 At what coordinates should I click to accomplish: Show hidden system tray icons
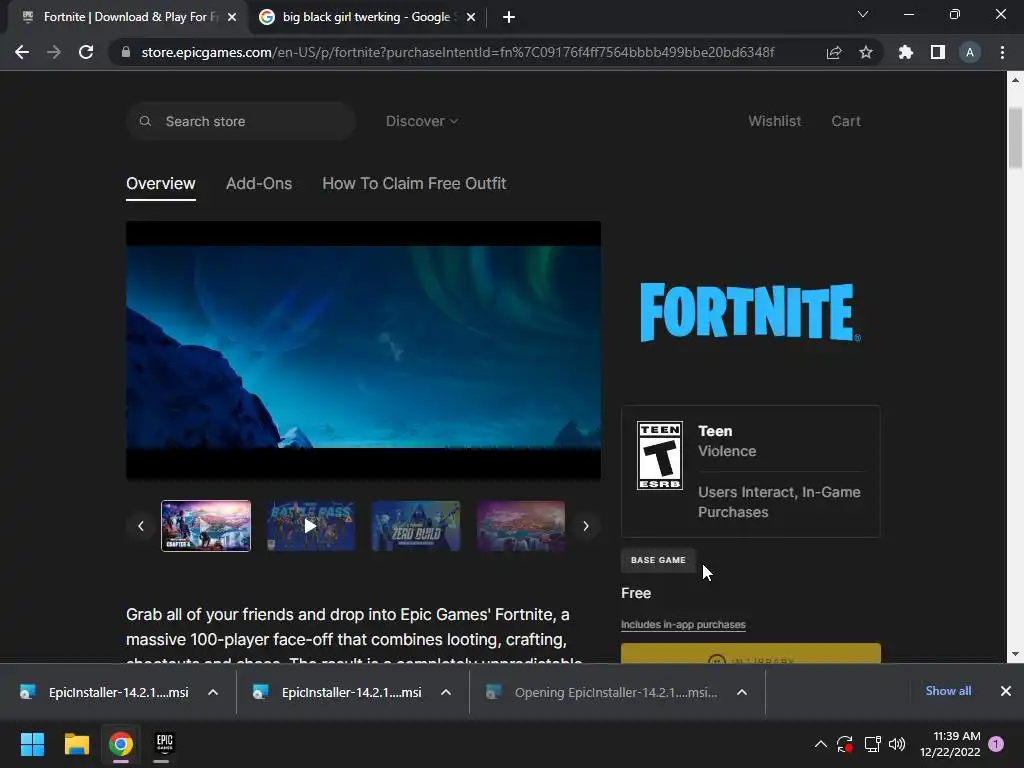[821, 744]
